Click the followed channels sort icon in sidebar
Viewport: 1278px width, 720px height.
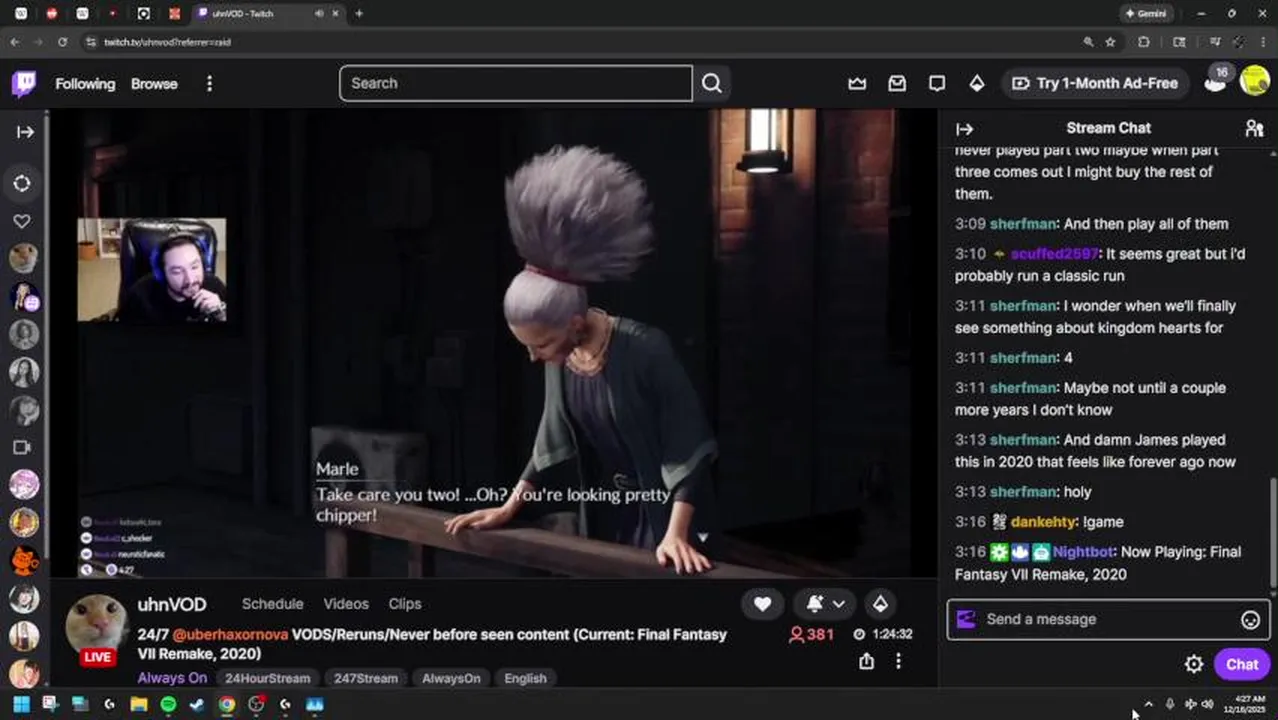22,183
